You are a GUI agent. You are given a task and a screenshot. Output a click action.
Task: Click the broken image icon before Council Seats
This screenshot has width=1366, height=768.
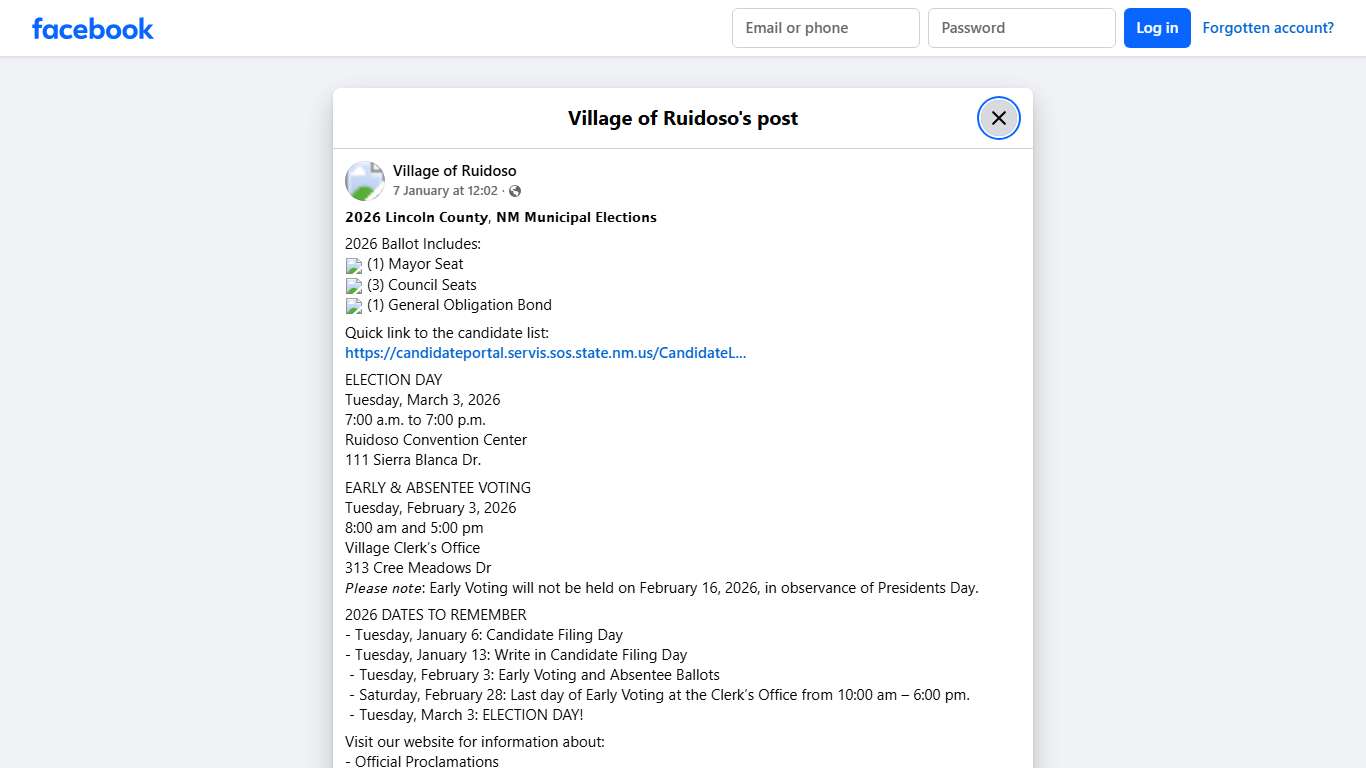tap(353, 285)
